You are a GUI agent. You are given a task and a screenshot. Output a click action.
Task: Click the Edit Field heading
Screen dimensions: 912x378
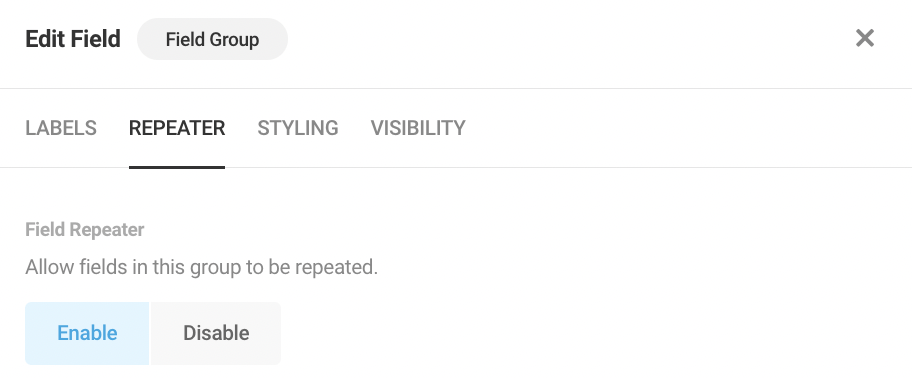73,39
